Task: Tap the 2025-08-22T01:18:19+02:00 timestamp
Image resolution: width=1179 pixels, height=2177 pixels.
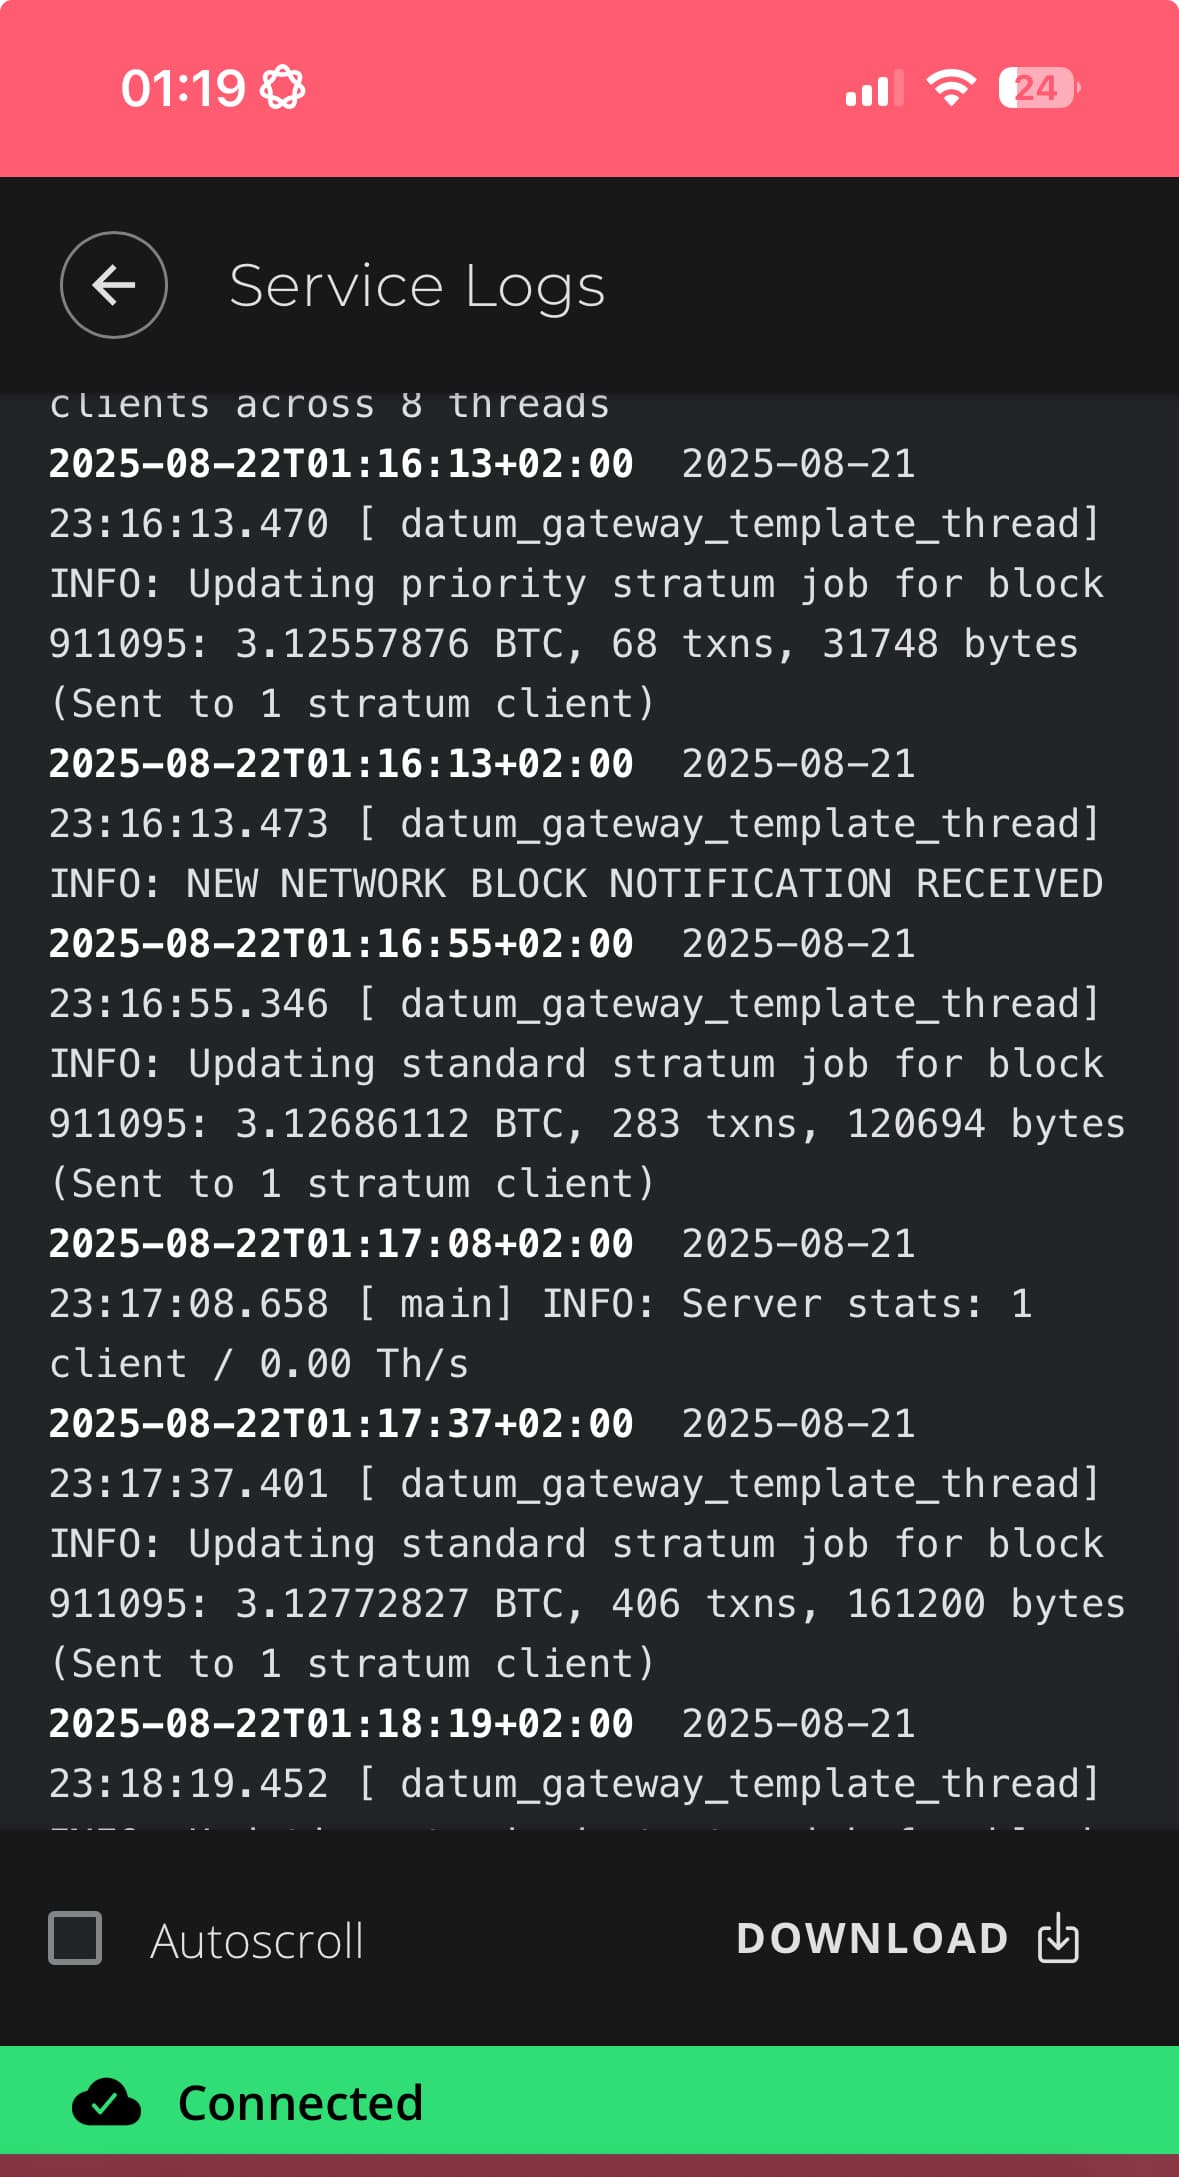Action: 341,1724
